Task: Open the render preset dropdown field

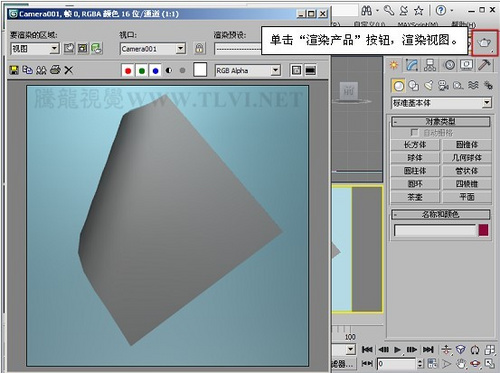Action: click(238, 49)
